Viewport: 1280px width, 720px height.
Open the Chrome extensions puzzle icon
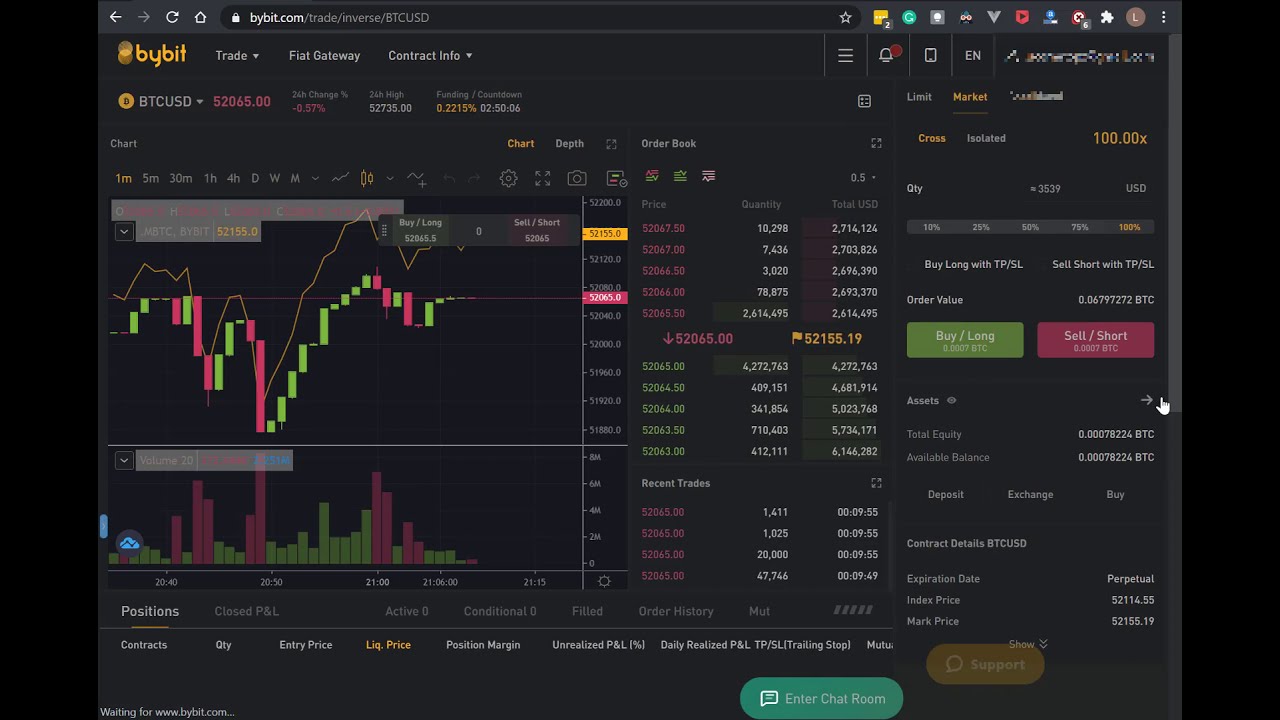coord(1107,17)
